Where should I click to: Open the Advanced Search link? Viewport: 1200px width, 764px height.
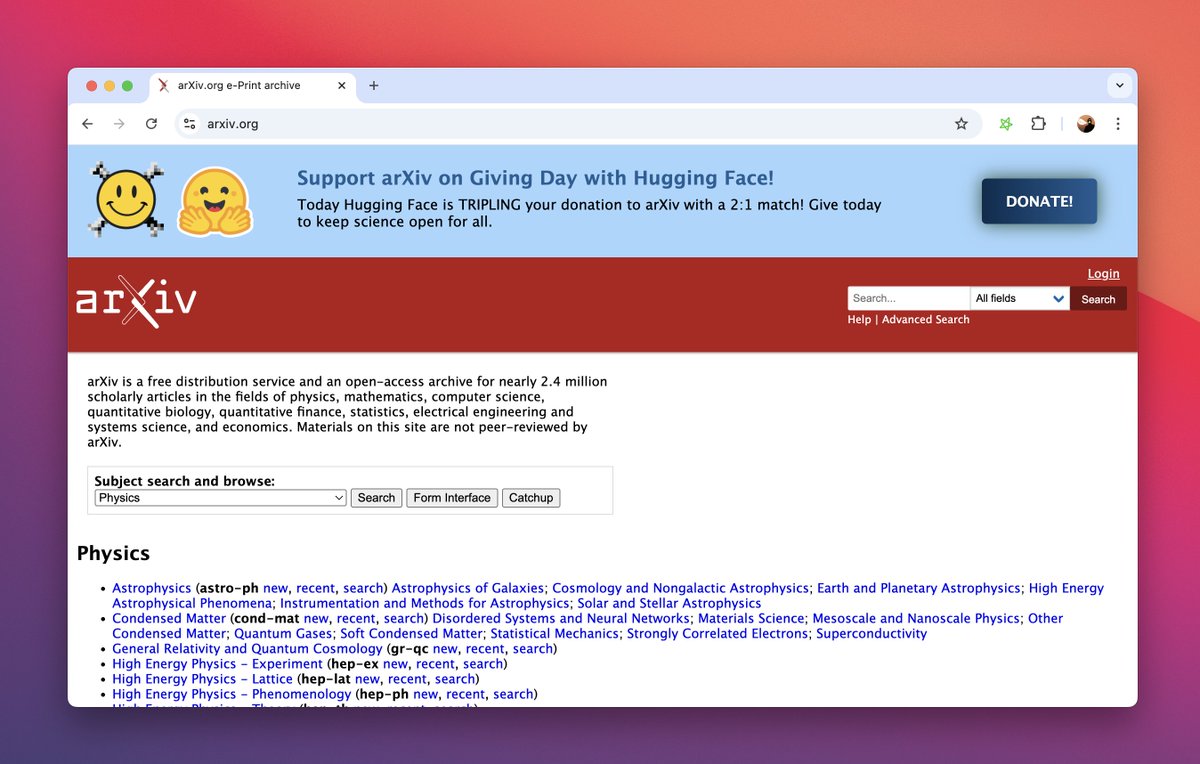925,319
